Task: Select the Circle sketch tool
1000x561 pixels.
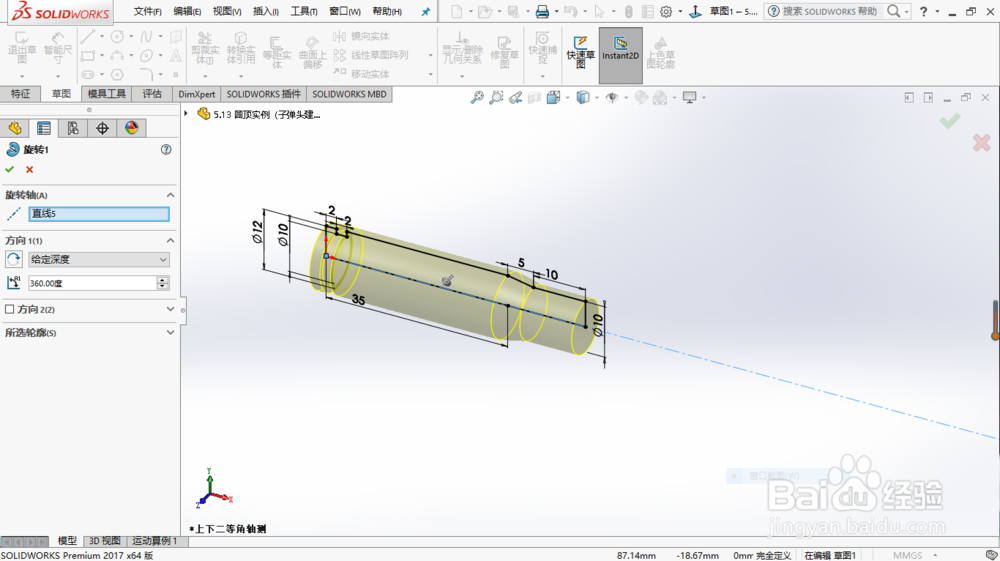Action: tap(117, 36)
